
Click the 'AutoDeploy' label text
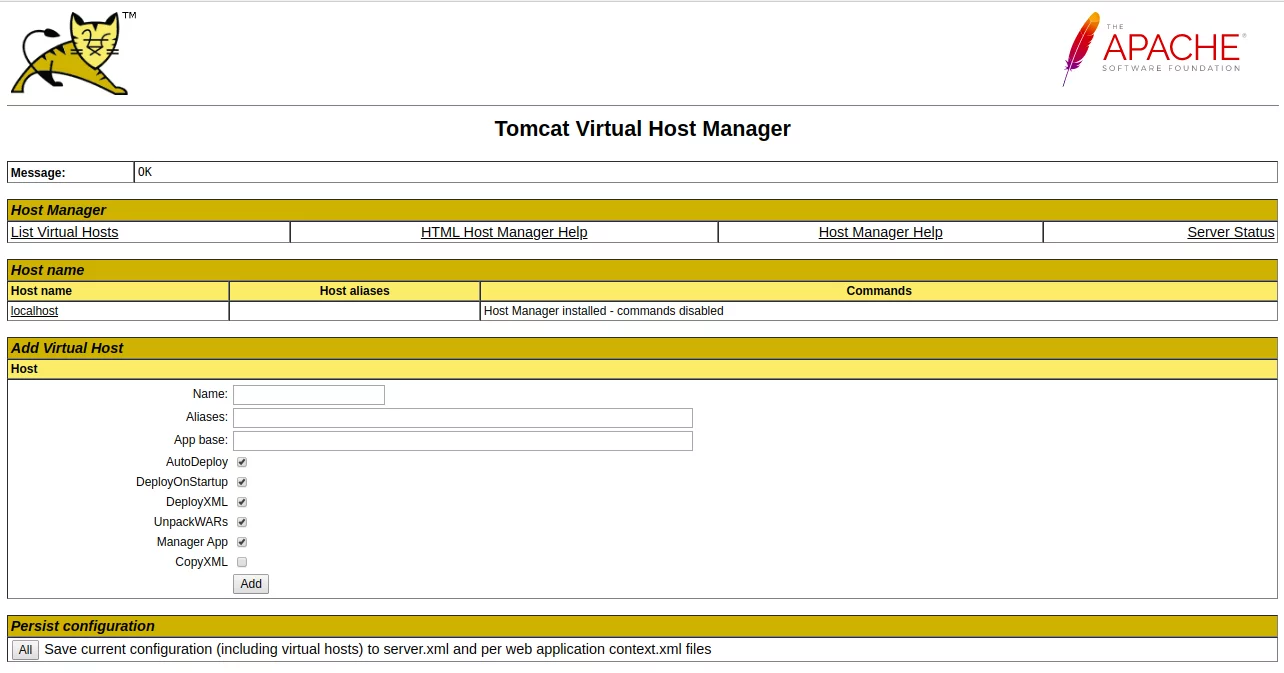click(x=197, y=462)
